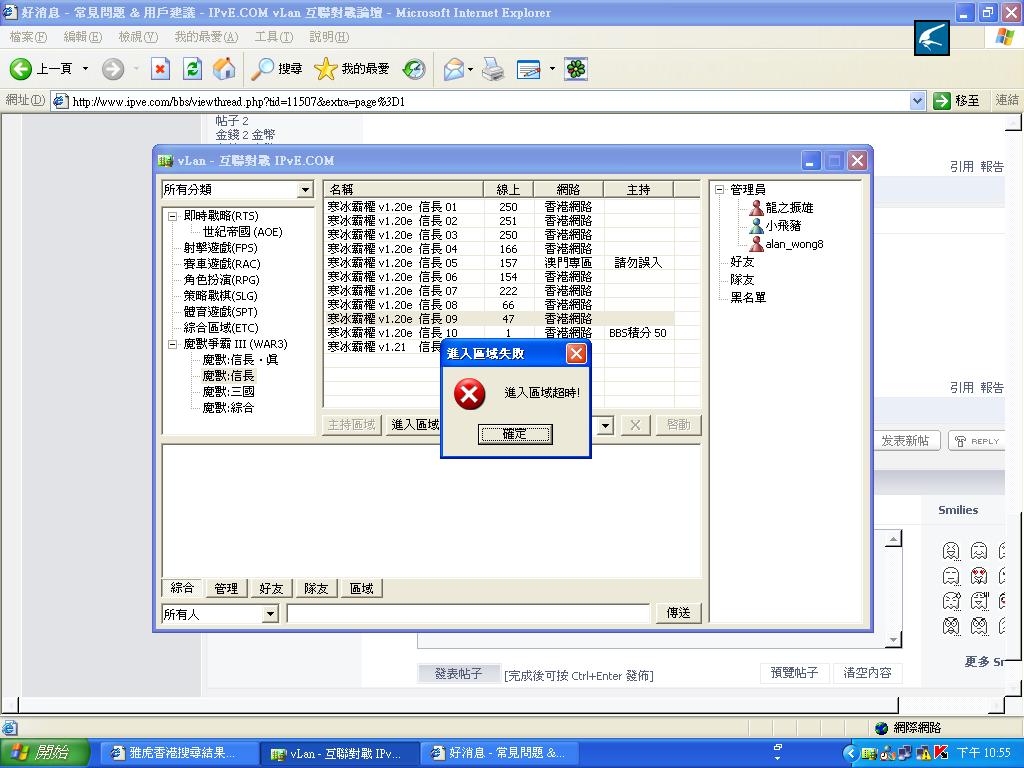Select 魔獸:三國 in the game tree
Image resolution: width=1024 pixels, height=768 pixels.
click(x=228, y=392)
